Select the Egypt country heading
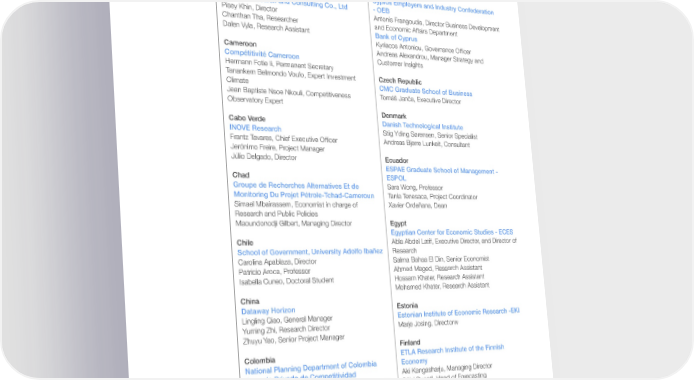 tap(398, 223)
